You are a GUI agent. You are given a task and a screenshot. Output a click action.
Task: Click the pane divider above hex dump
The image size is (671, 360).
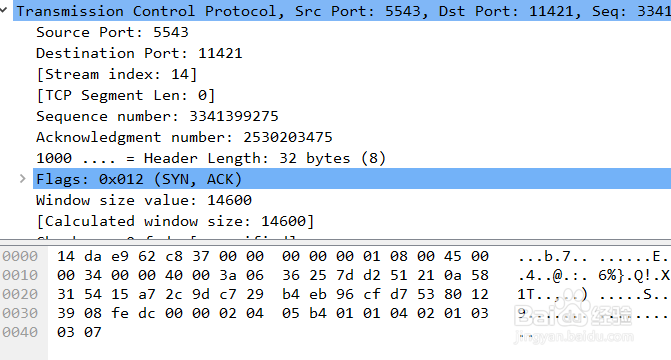click(336, 242)
